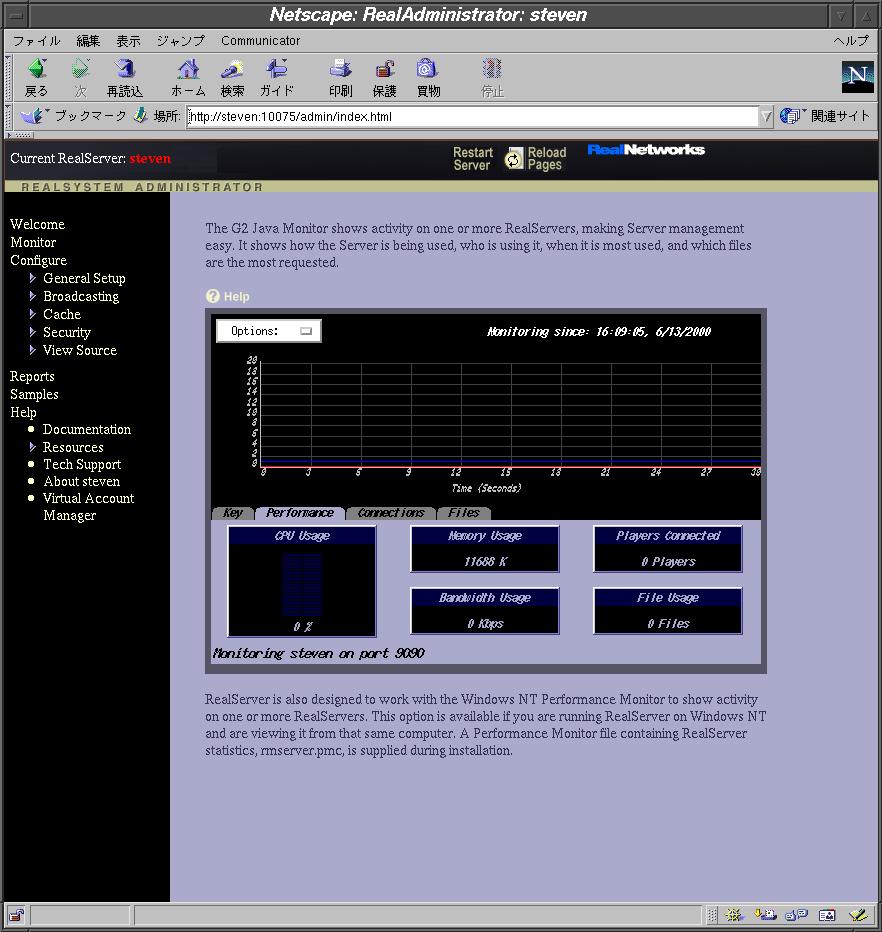Open the Tech Support link
The width and height of the screenshot is (882, 932).
click(x=82, y=464)
